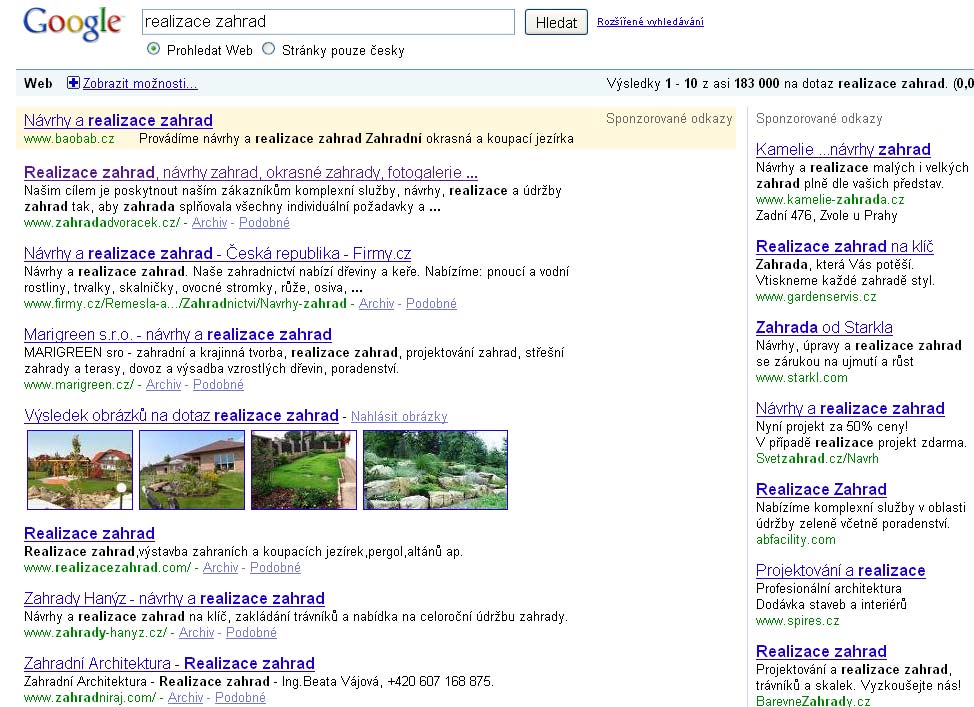This screenshot has width=974, height=707.
Task: Open second image thumbnail with house and lawn
Action: pyautogui.click(x=192, y=470)
